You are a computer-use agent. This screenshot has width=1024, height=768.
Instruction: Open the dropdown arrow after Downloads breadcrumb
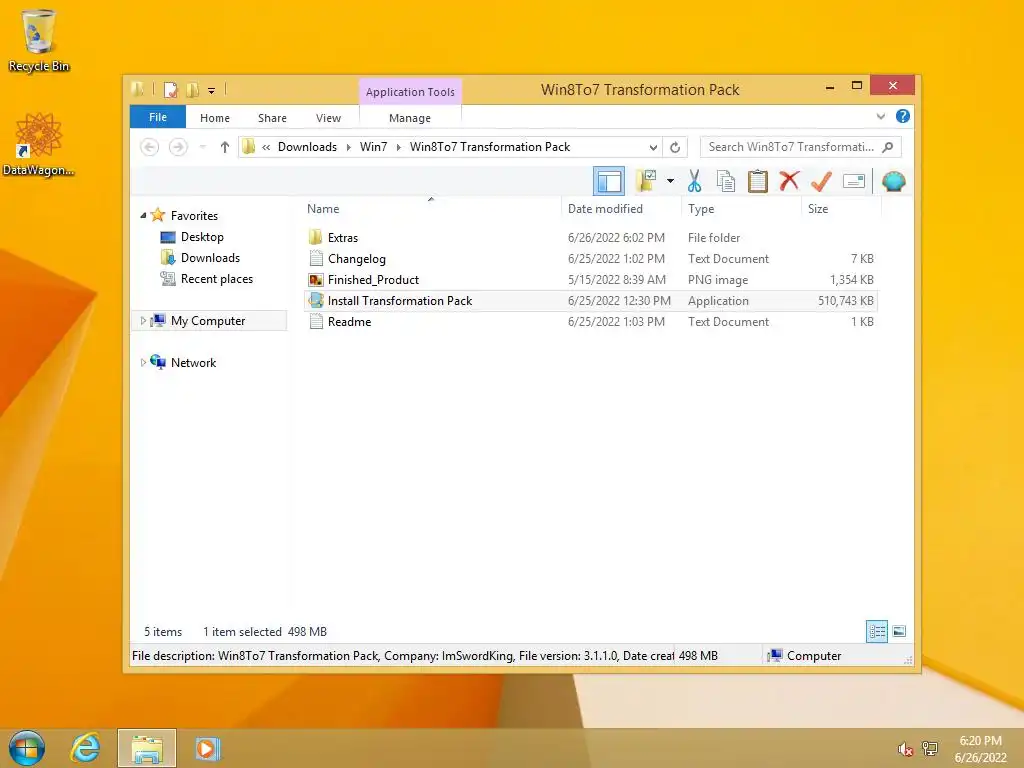[x=349, y=147]
